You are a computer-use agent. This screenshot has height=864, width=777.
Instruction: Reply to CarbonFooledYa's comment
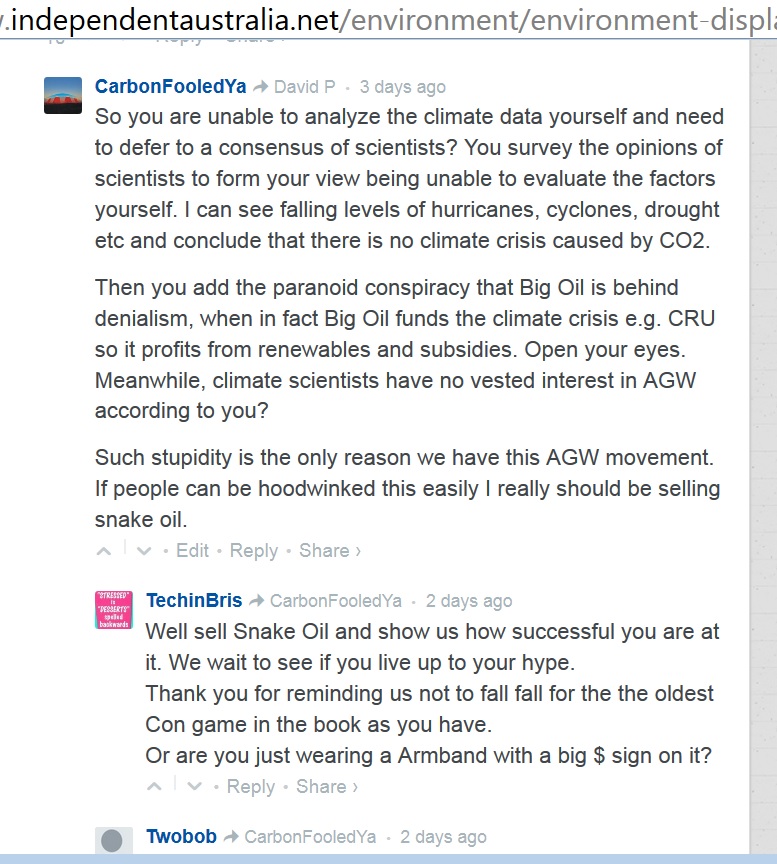tap(254, 550)
